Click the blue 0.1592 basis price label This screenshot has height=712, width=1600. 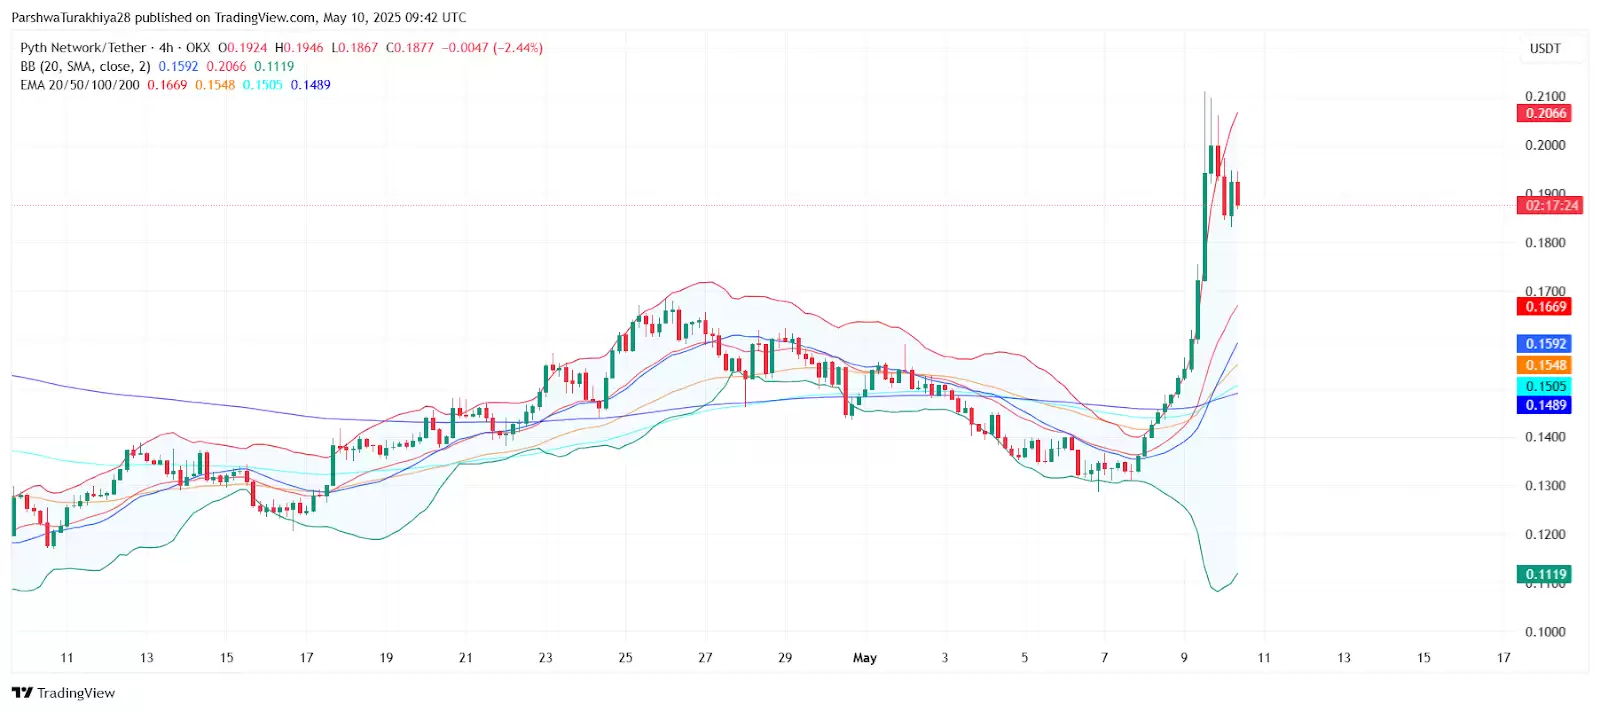1545,343
